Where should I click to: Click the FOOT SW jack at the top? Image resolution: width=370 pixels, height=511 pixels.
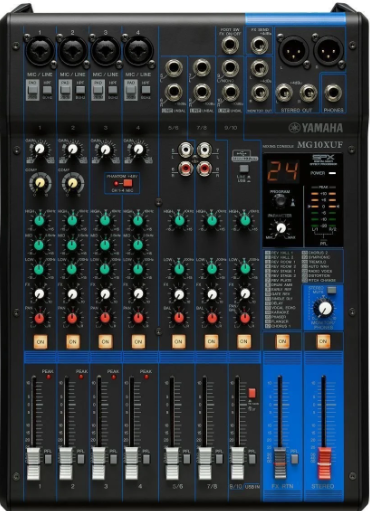[230, 45]
